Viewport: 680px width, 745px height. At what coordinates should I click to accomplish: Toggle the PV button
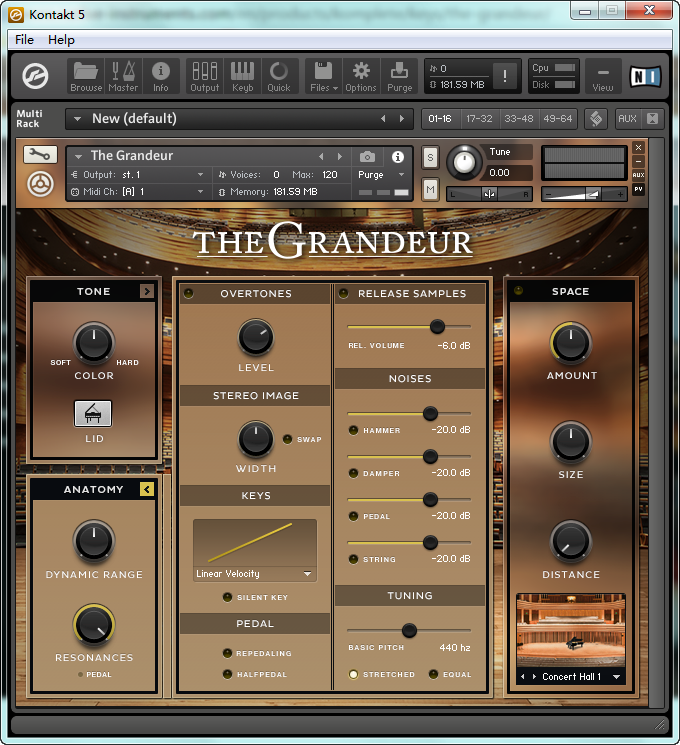639,189
